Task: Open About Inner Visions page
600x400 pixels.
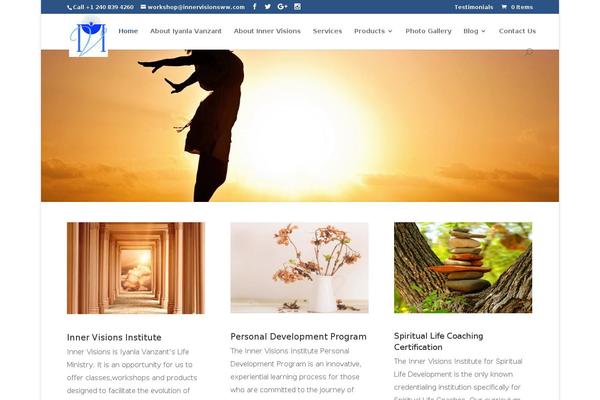Action: 267,31
